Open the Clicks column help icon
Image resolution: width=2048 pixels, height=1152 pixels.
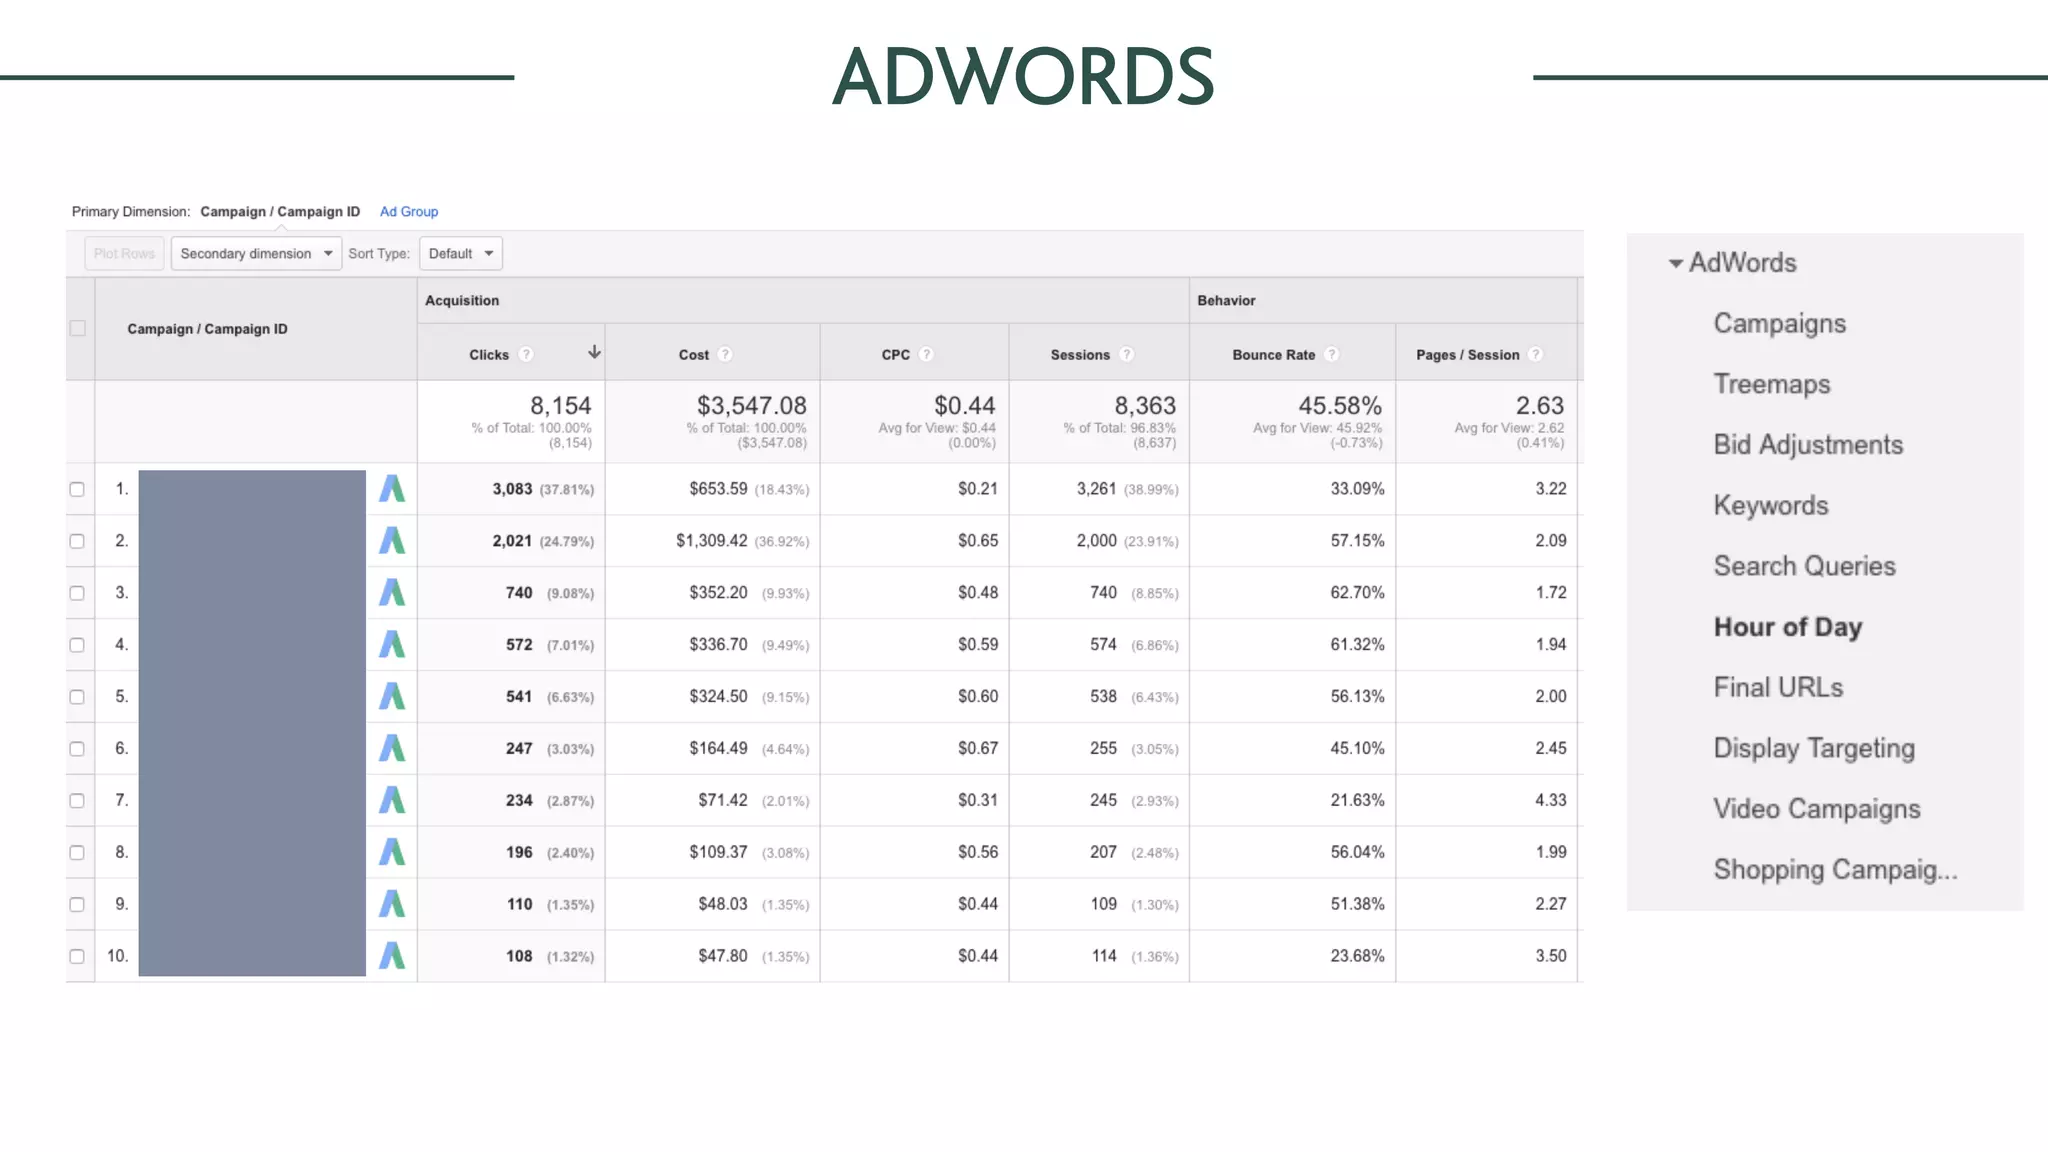pos(526,354)
